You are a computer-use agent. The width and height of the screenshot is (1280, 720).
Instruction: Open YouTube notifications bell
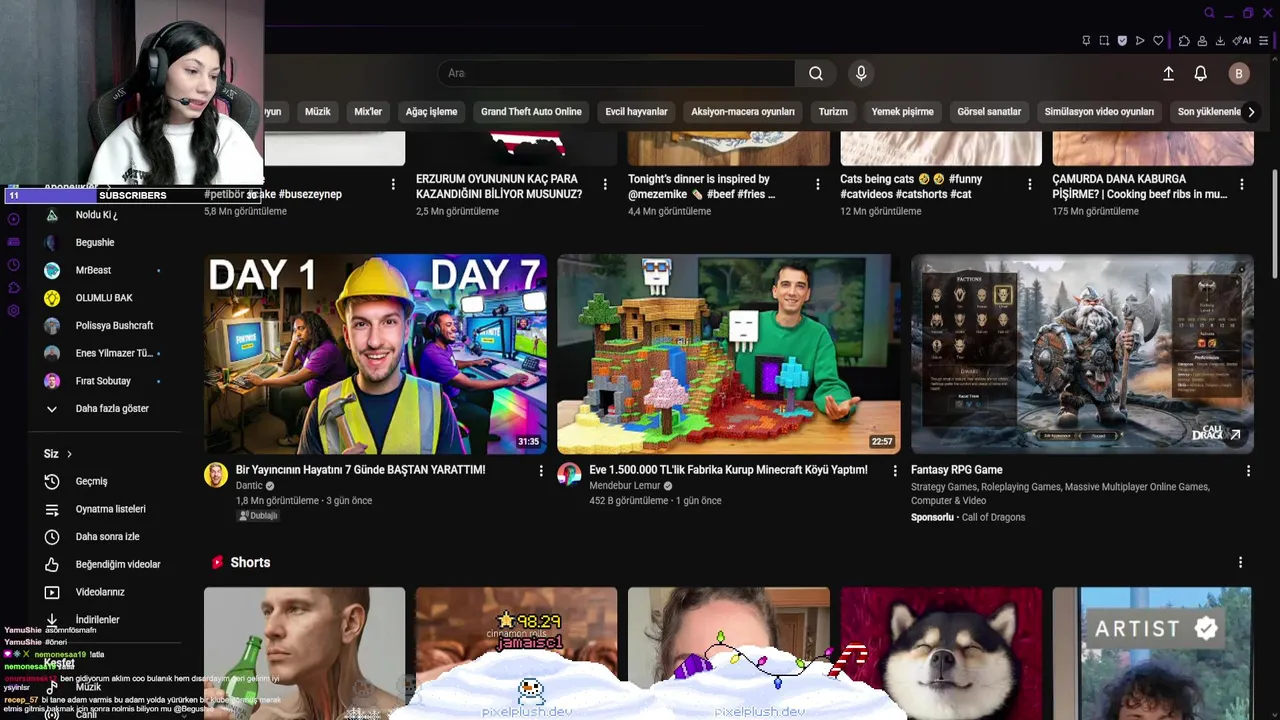point(1200,73)
